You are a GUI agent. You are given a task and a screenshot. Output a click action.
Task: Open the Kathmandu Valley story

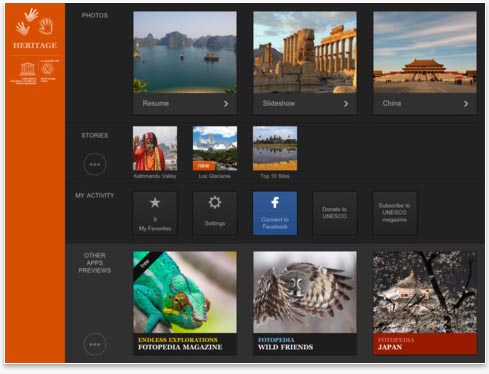click(155, 148)
